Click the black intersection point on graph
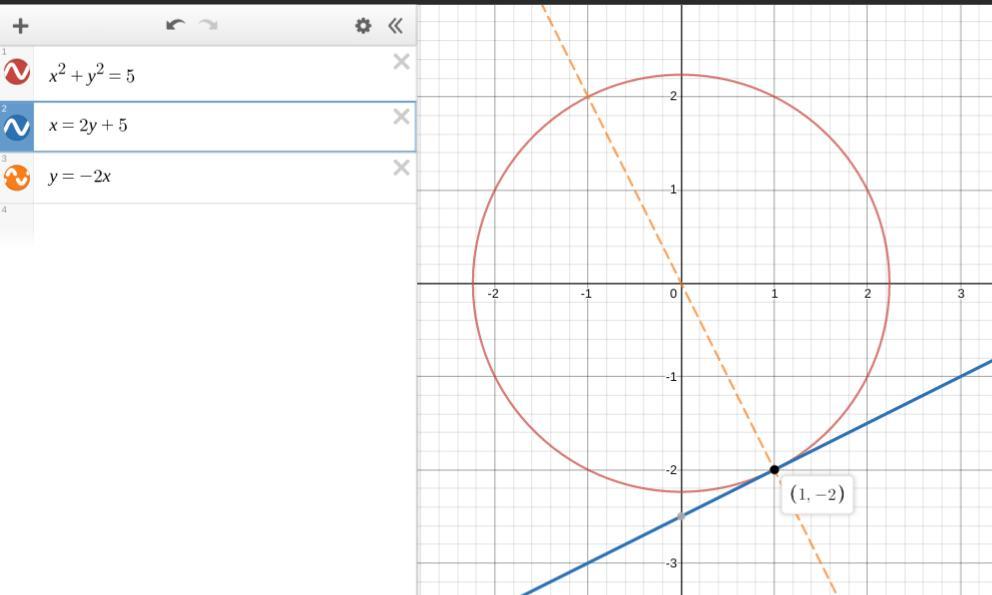Image resolution: width=992 pixels, height=595 pixels. [774, 470]
